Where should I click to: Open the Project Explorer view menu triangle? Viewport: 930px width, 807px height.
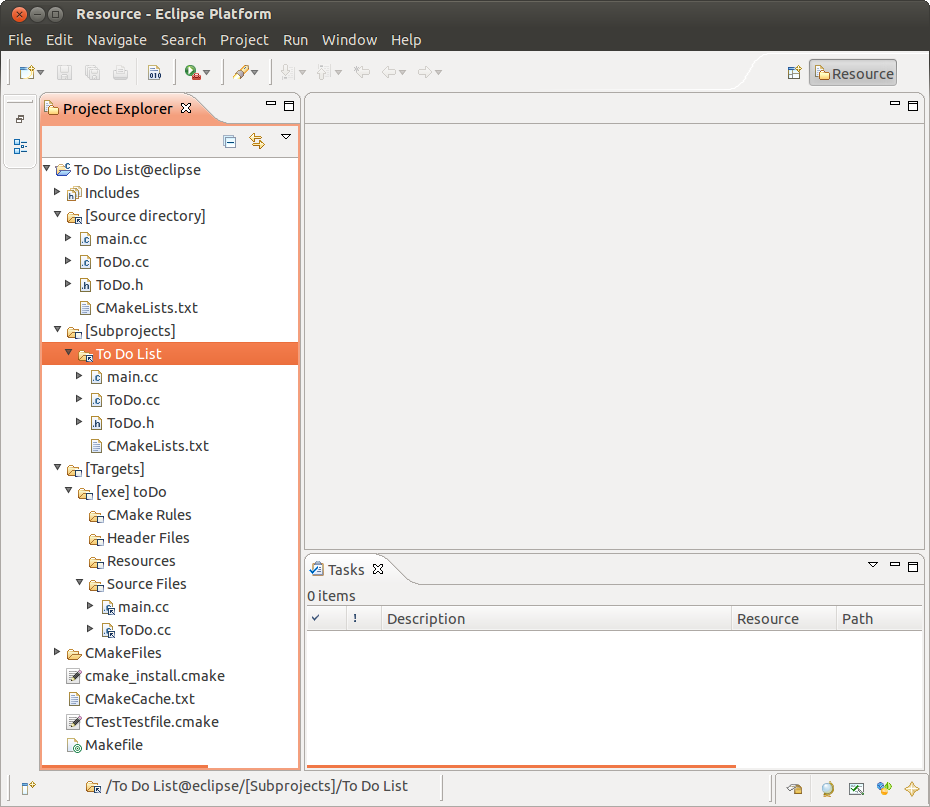[x=286, y=136]
